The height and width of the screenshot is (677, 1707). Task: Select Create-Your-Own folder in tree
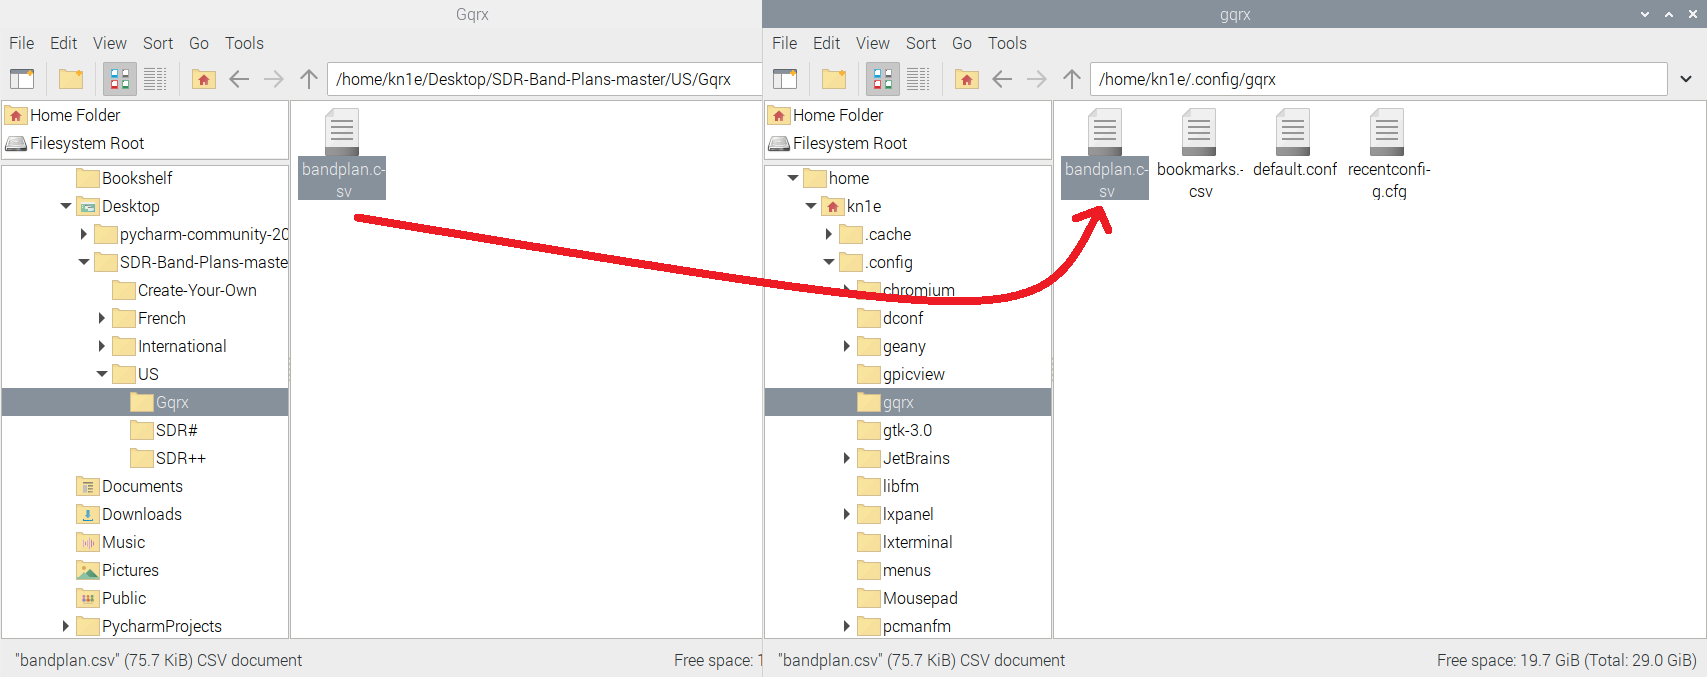185,290
